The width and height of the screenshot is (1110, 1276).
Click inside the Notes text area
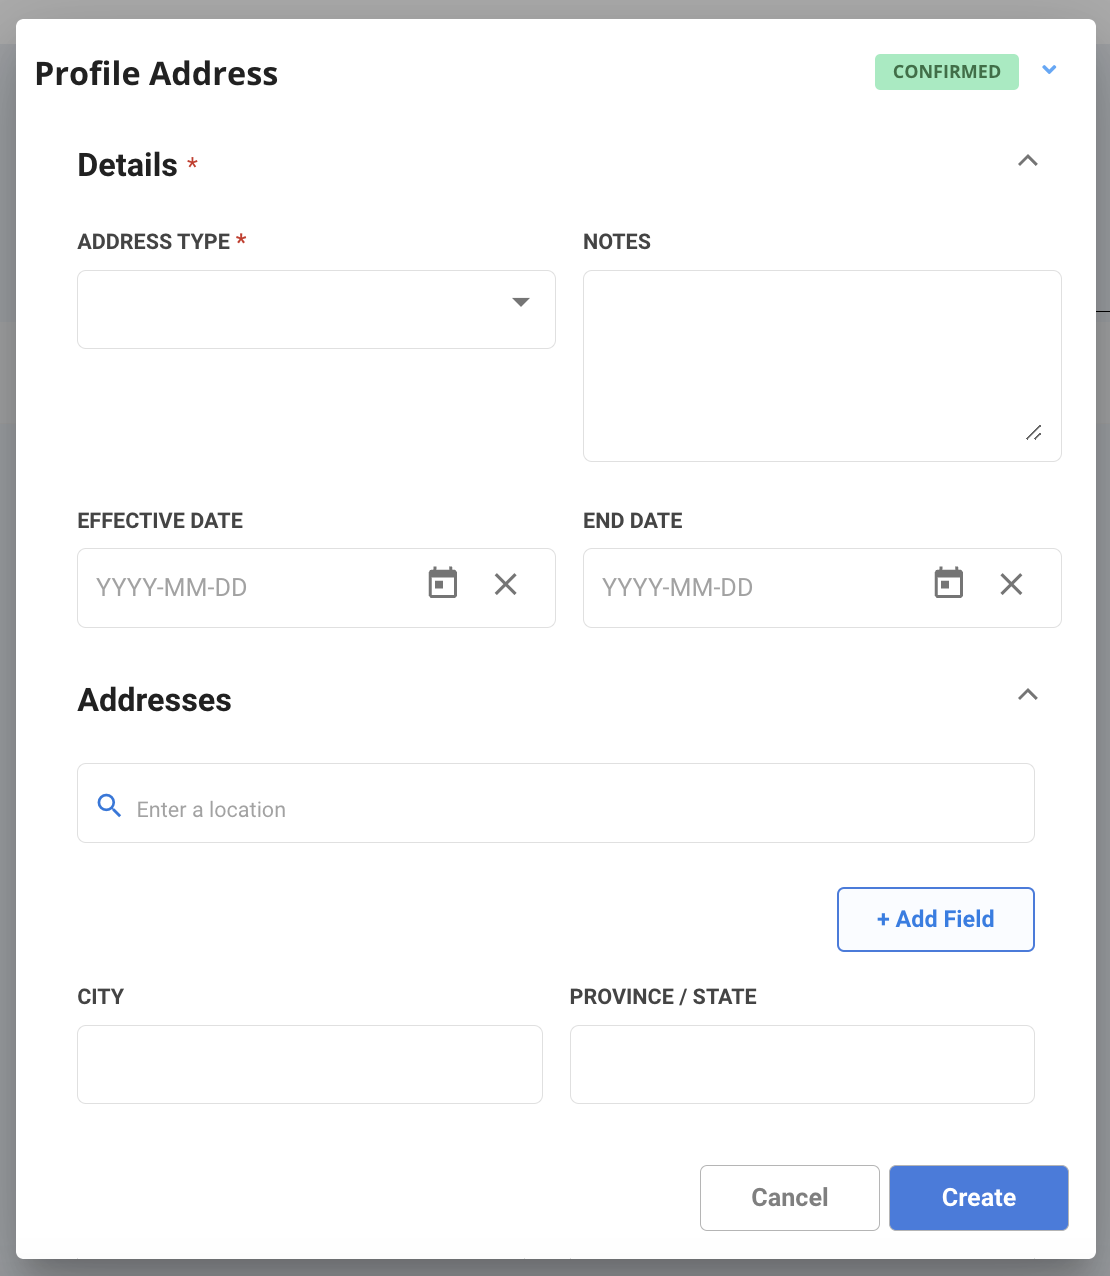coord(821,365)
